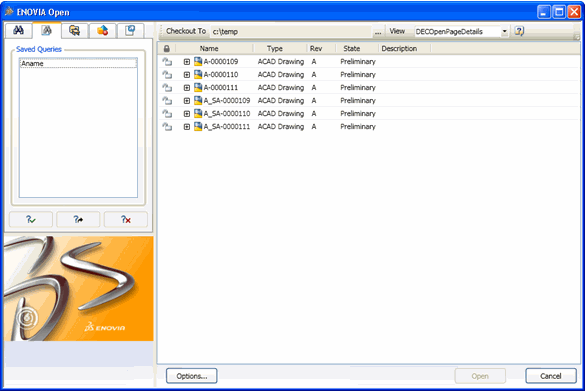586x392 pixels.
Task: Open help via the question mark icon
Action: click(x=519, y=31)
